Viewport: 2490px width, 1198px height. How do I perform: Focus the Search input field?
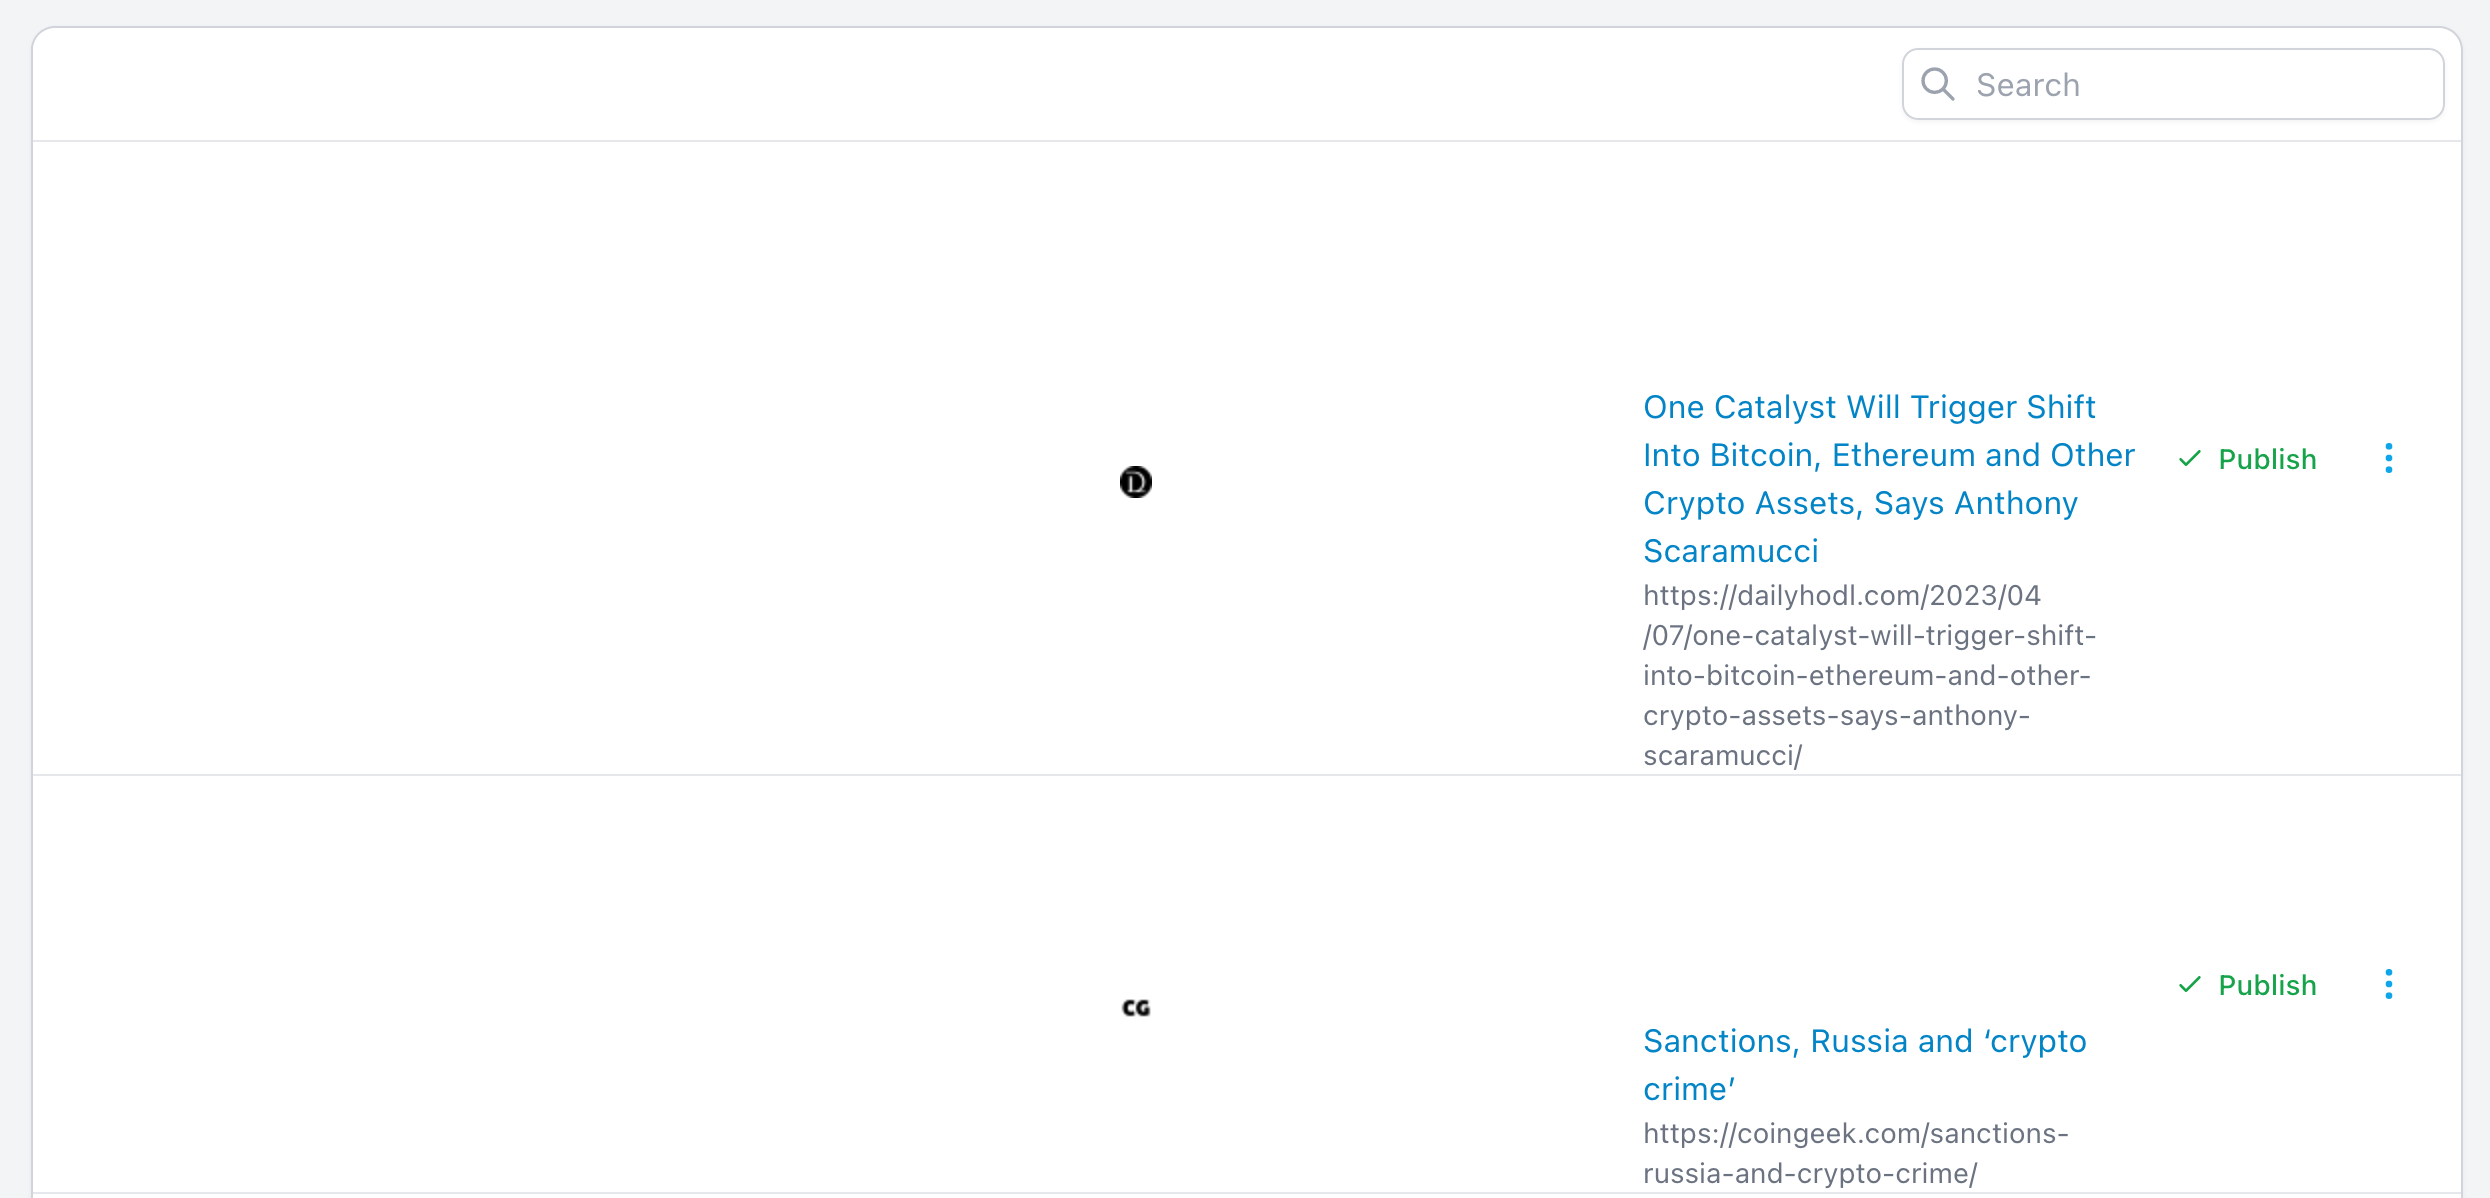2200,85
